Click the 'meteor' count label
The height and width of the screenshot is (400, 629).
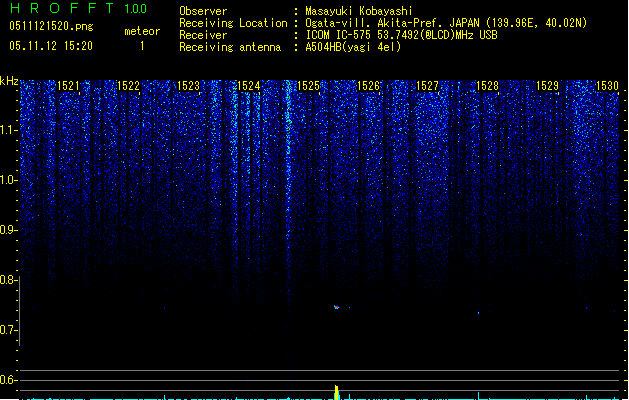pos(142,31)
